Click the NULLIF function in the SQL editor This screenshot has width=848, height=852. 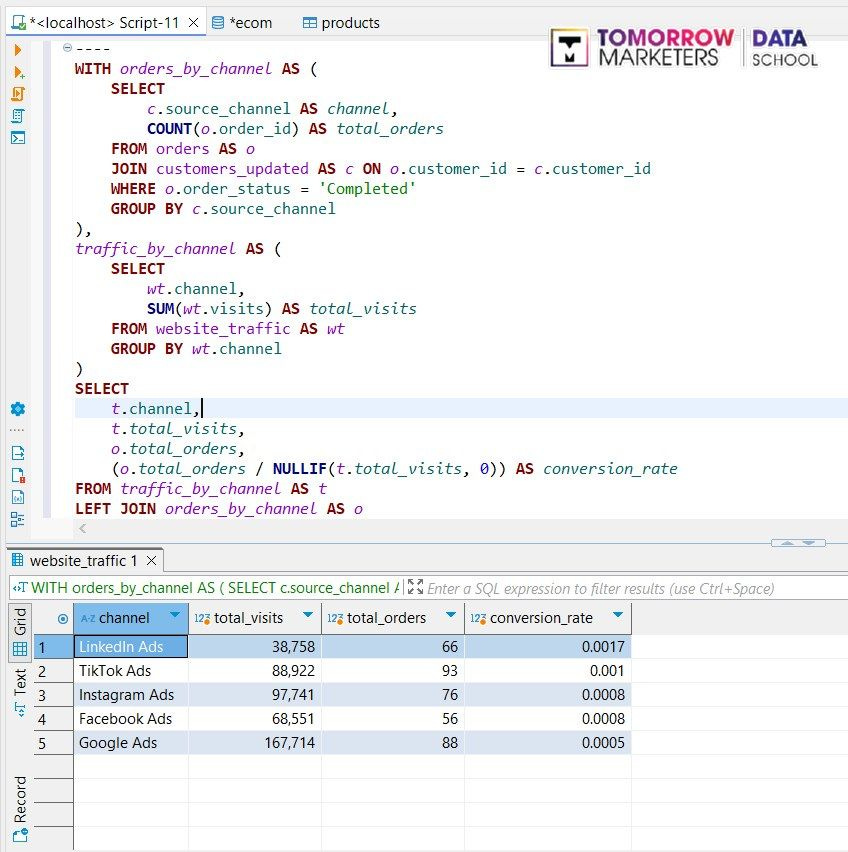299,469
